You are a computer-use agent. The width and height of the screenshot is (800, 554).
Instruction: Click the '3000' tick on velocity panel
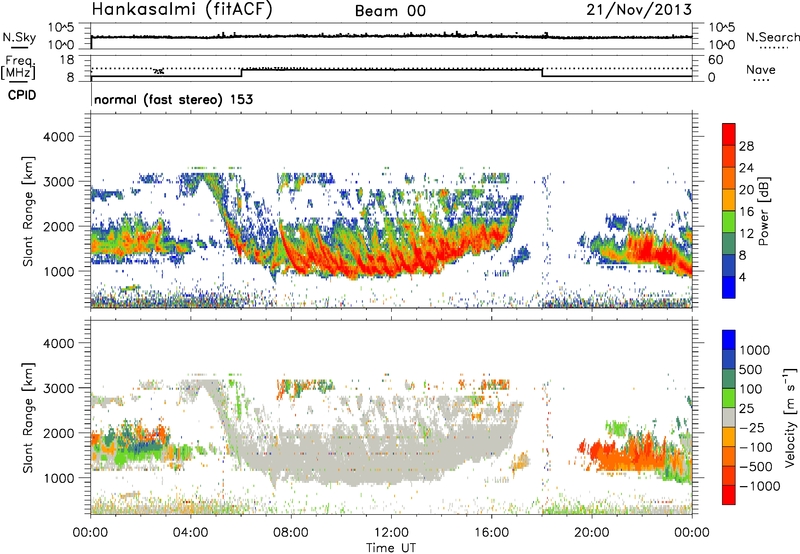pos(58,388)
